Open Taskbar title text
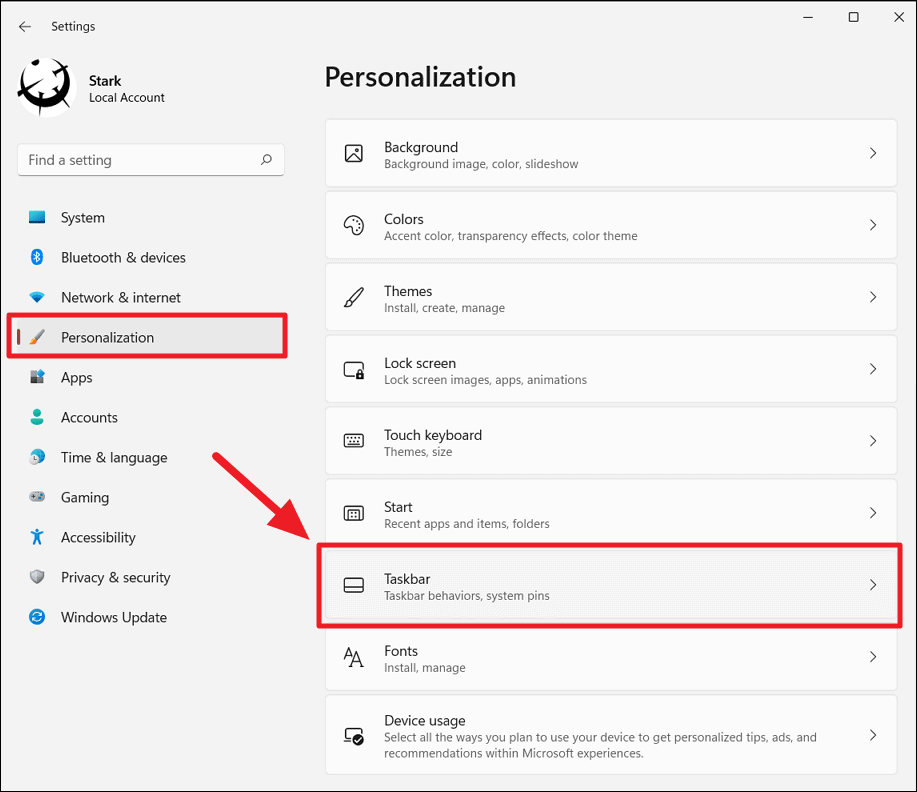Screen dimensions: 917x792 point(407,579)
